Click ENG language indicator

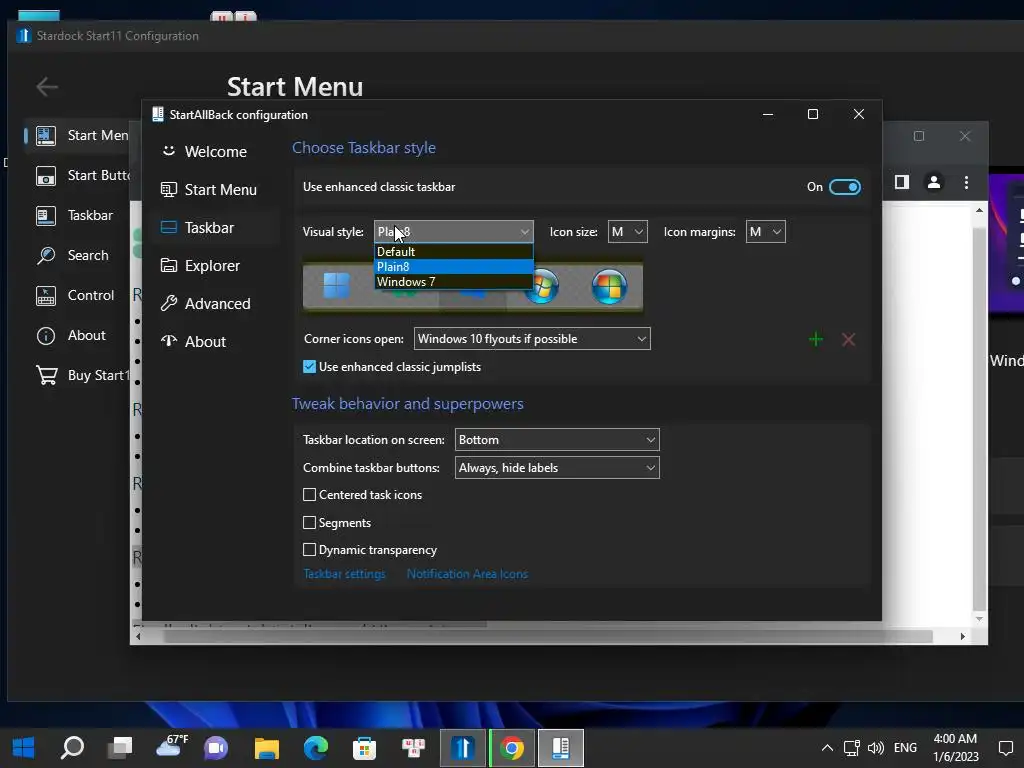pyautogui.click(x=905, y=748)
